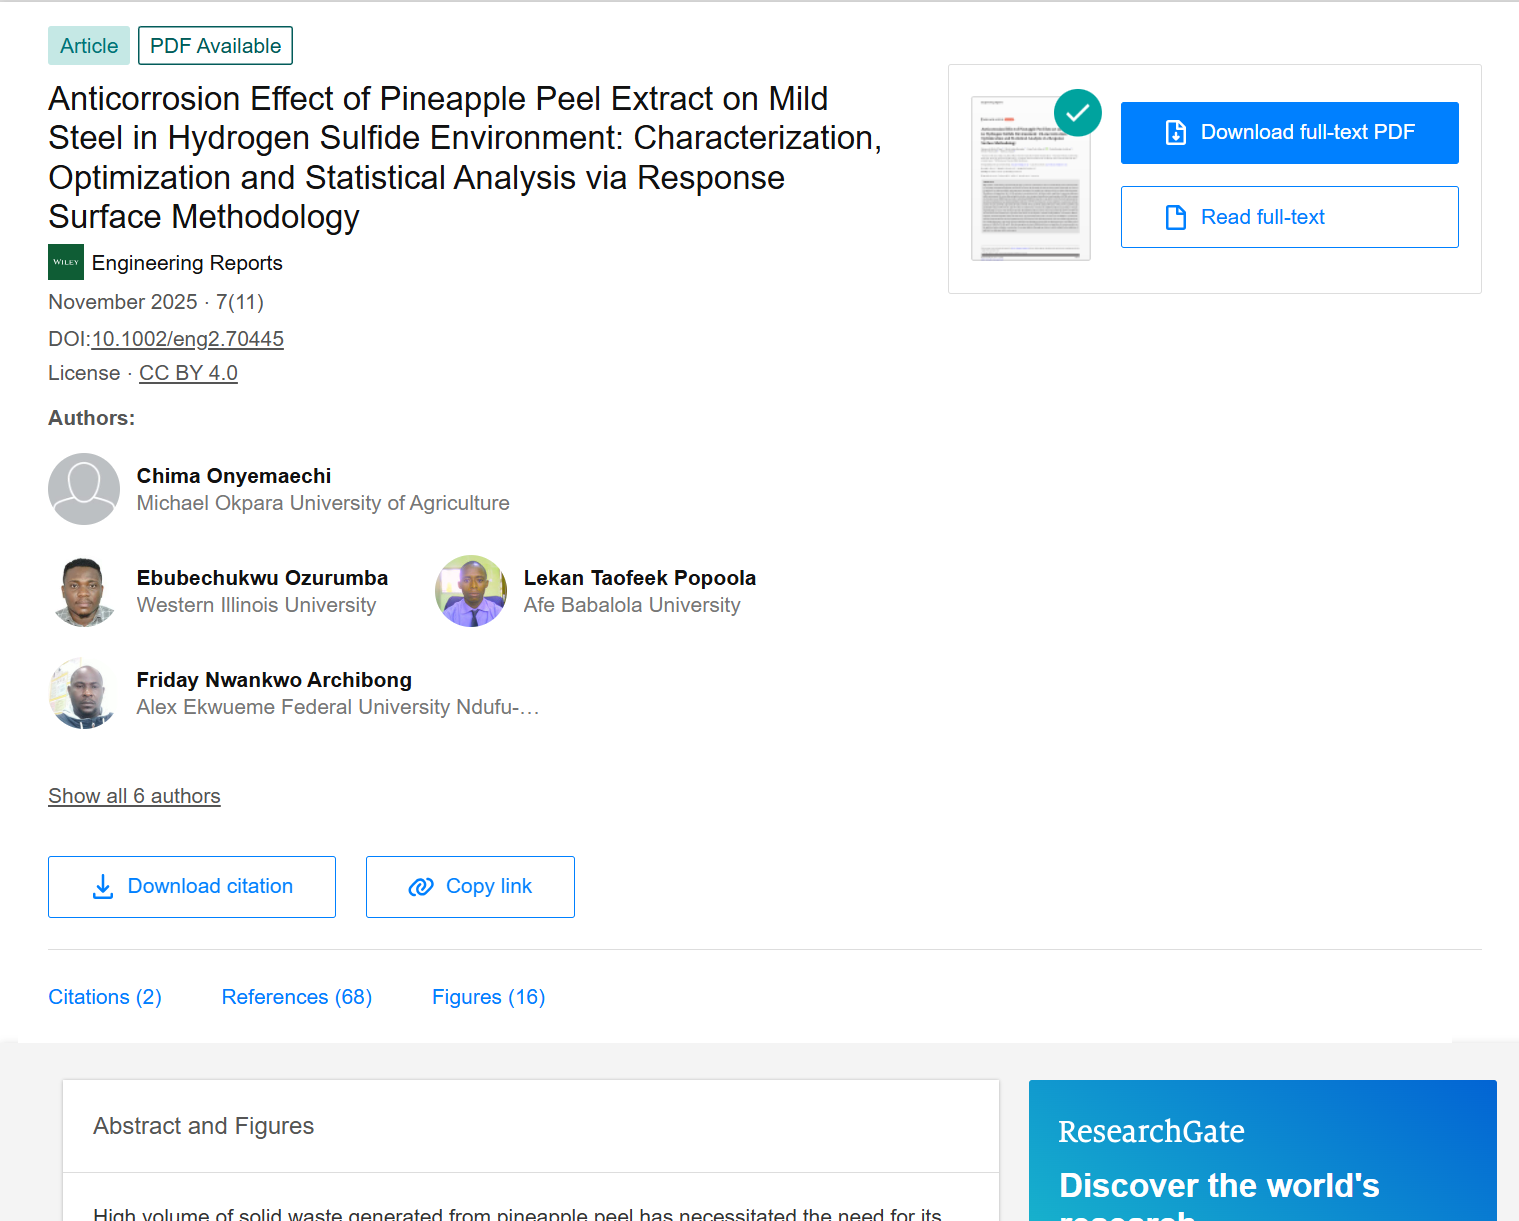Screen dimensions: 1519x1221
Task: Switch to the References (68) tab
Action: pos(297,997)
